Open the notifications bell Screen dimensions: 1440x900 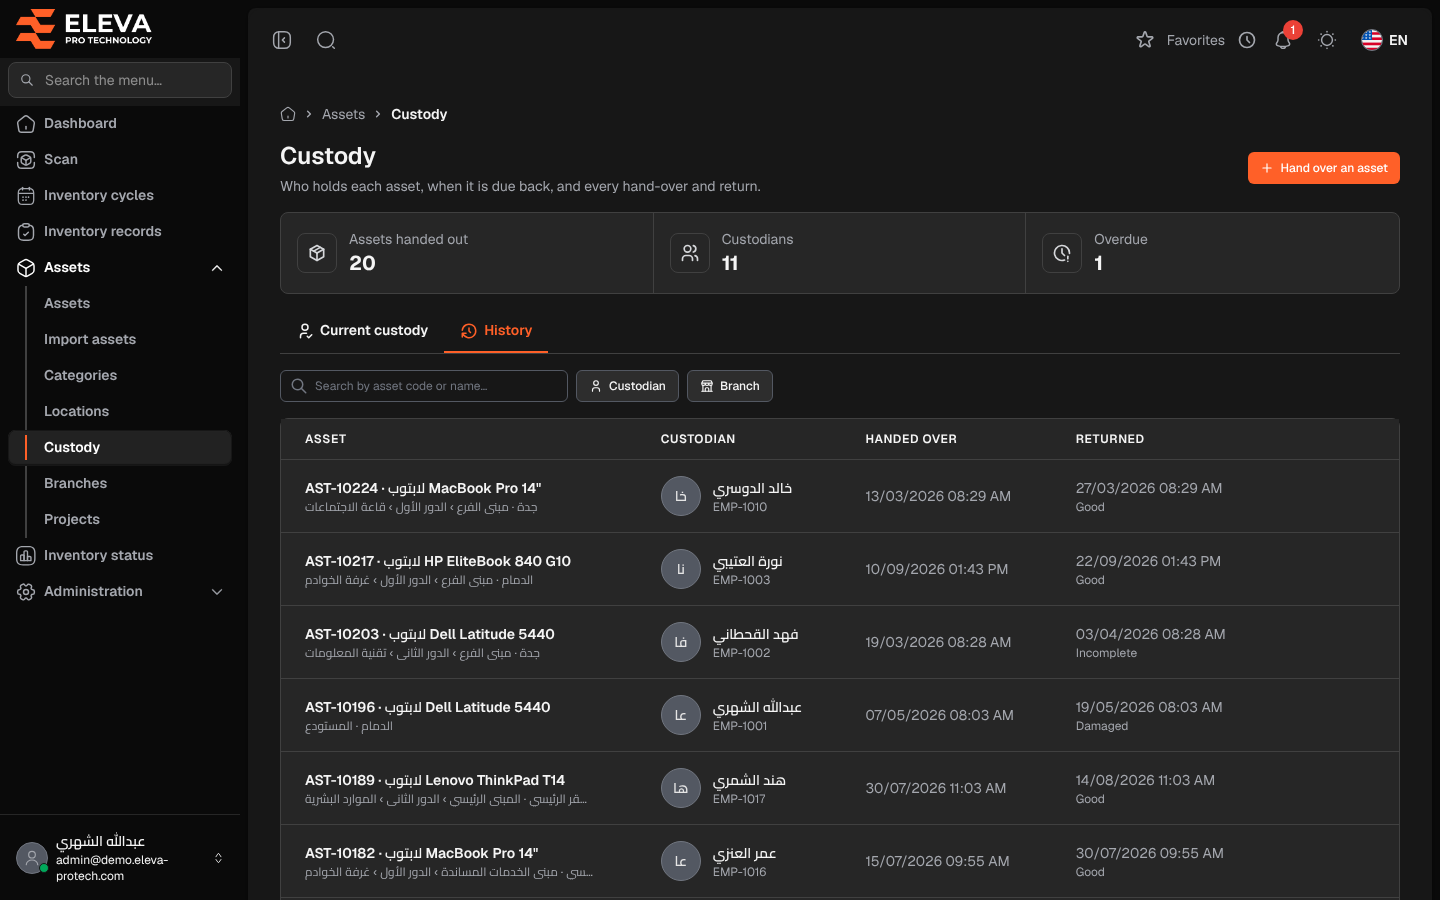(1283, 40)
